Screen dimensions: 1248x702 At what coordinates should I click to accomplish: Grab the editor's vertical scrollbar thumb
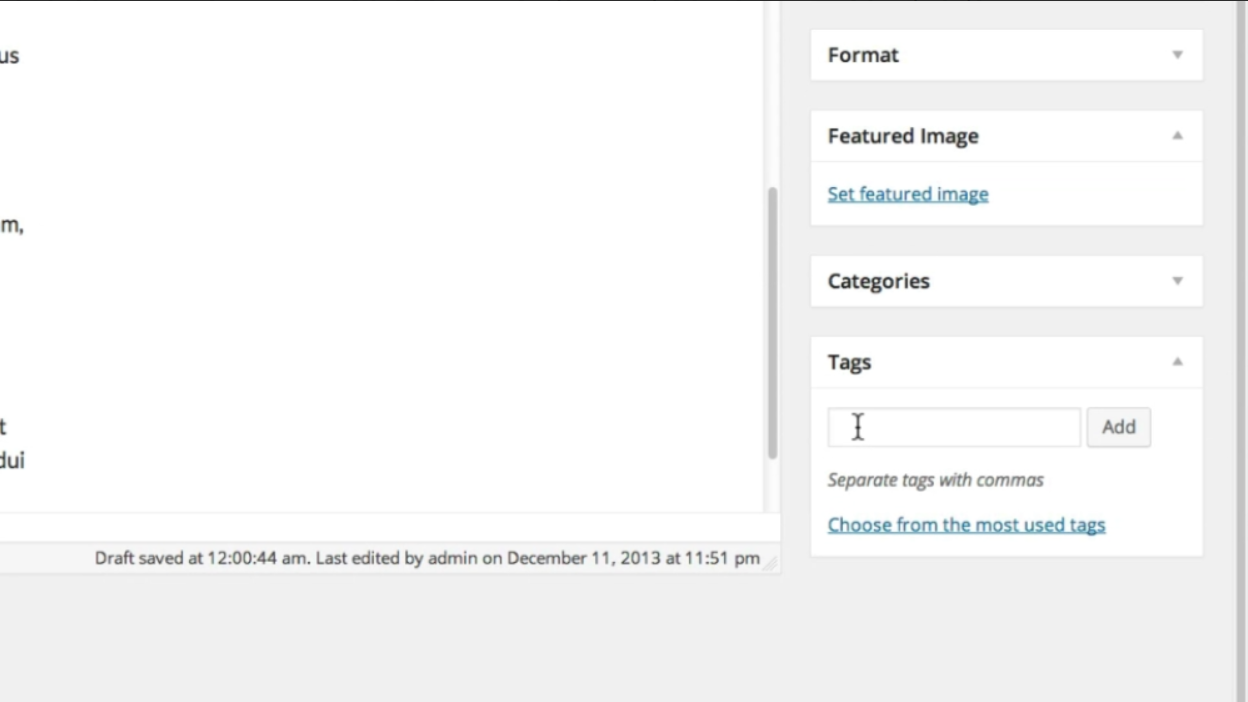[x=772, y=320]
